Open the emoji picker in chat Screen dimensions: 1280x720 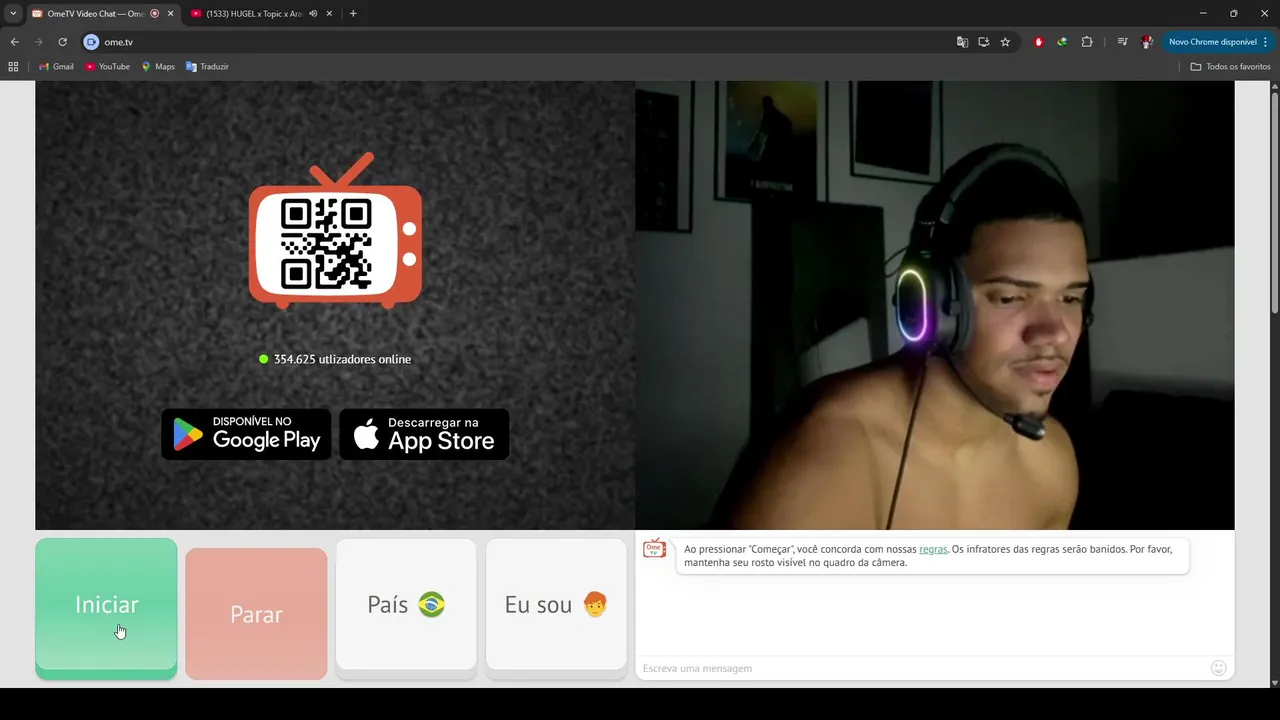(x=1218, y=668)
